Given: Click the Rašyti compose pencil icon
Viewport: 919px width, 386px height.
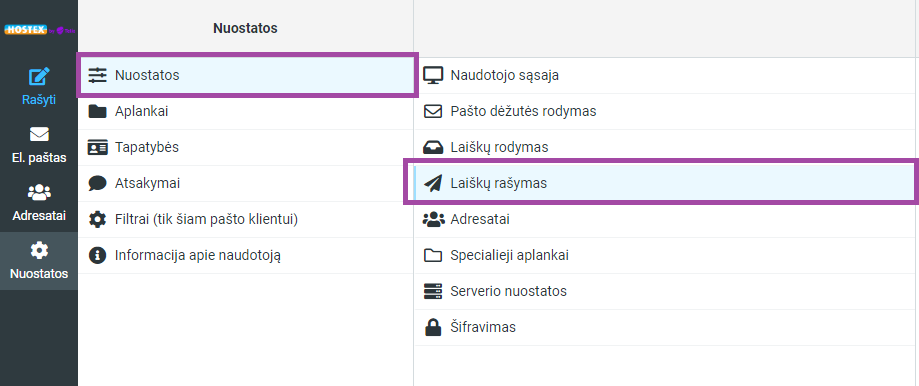Looking at the screenshot, I should [x=39, y=77].
